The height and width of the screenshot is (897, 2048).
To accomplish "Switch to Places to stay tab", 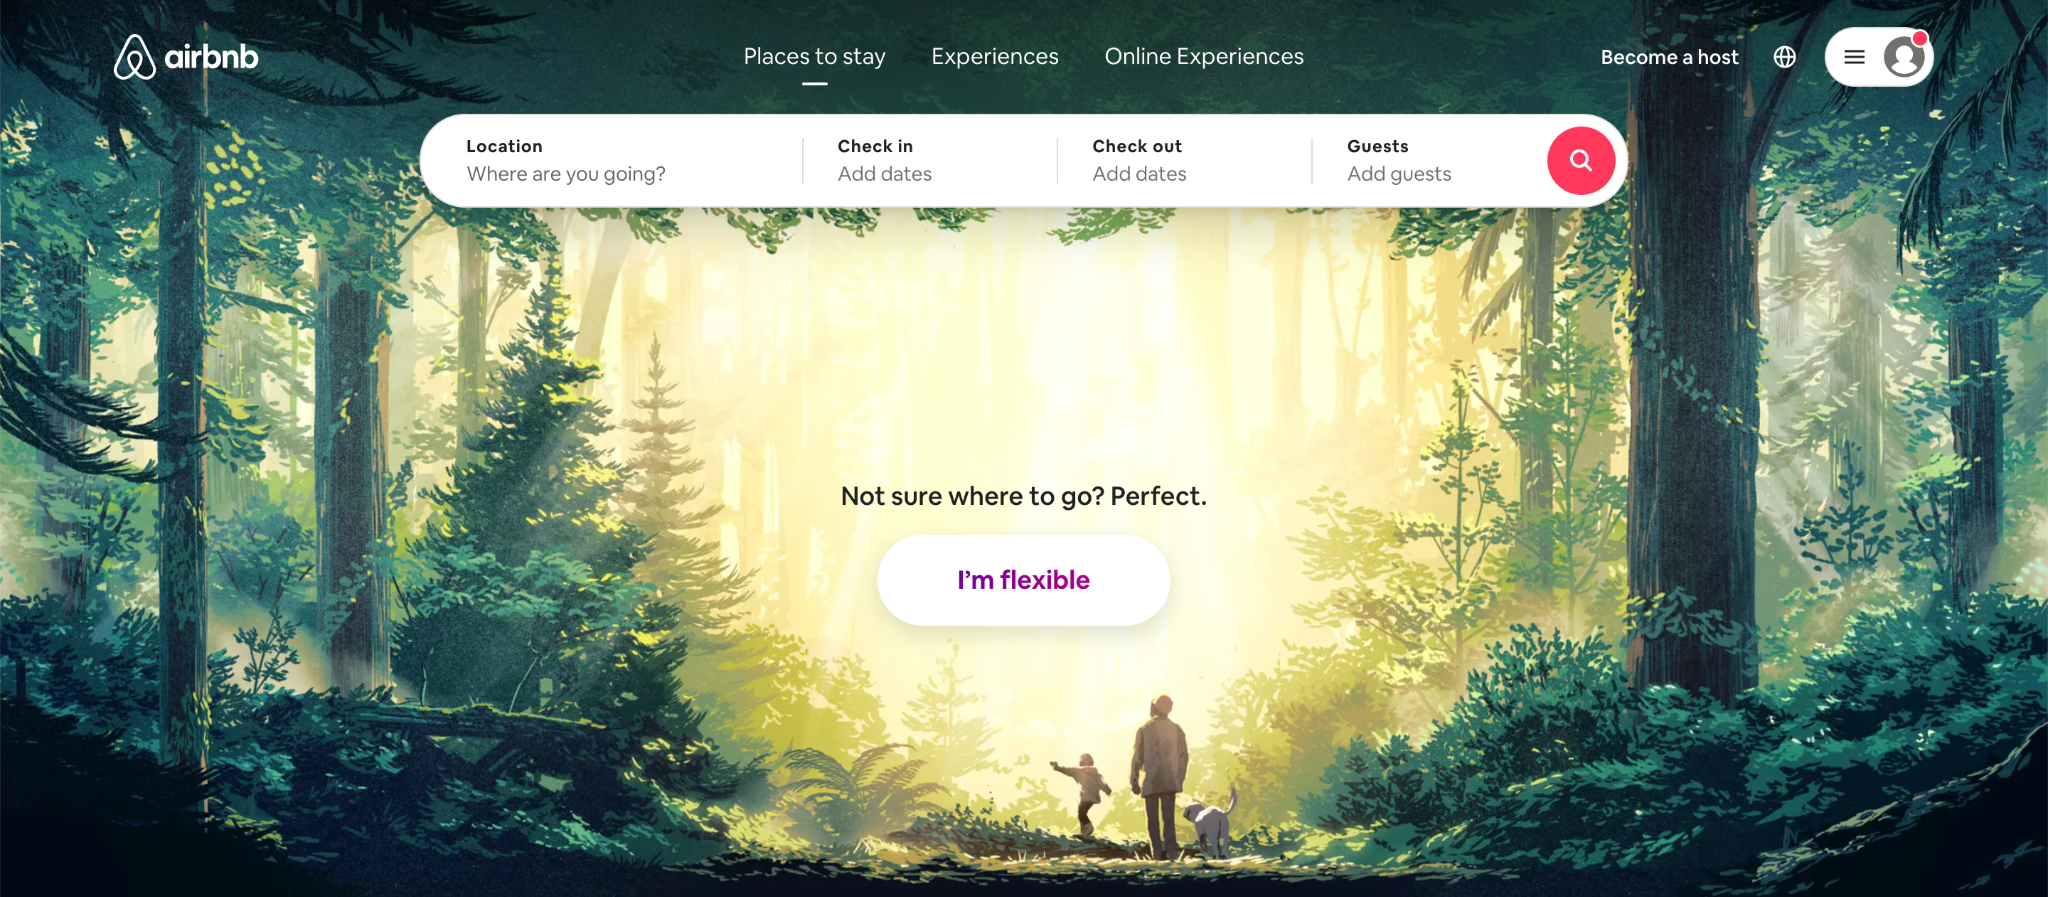I will 814,57.
